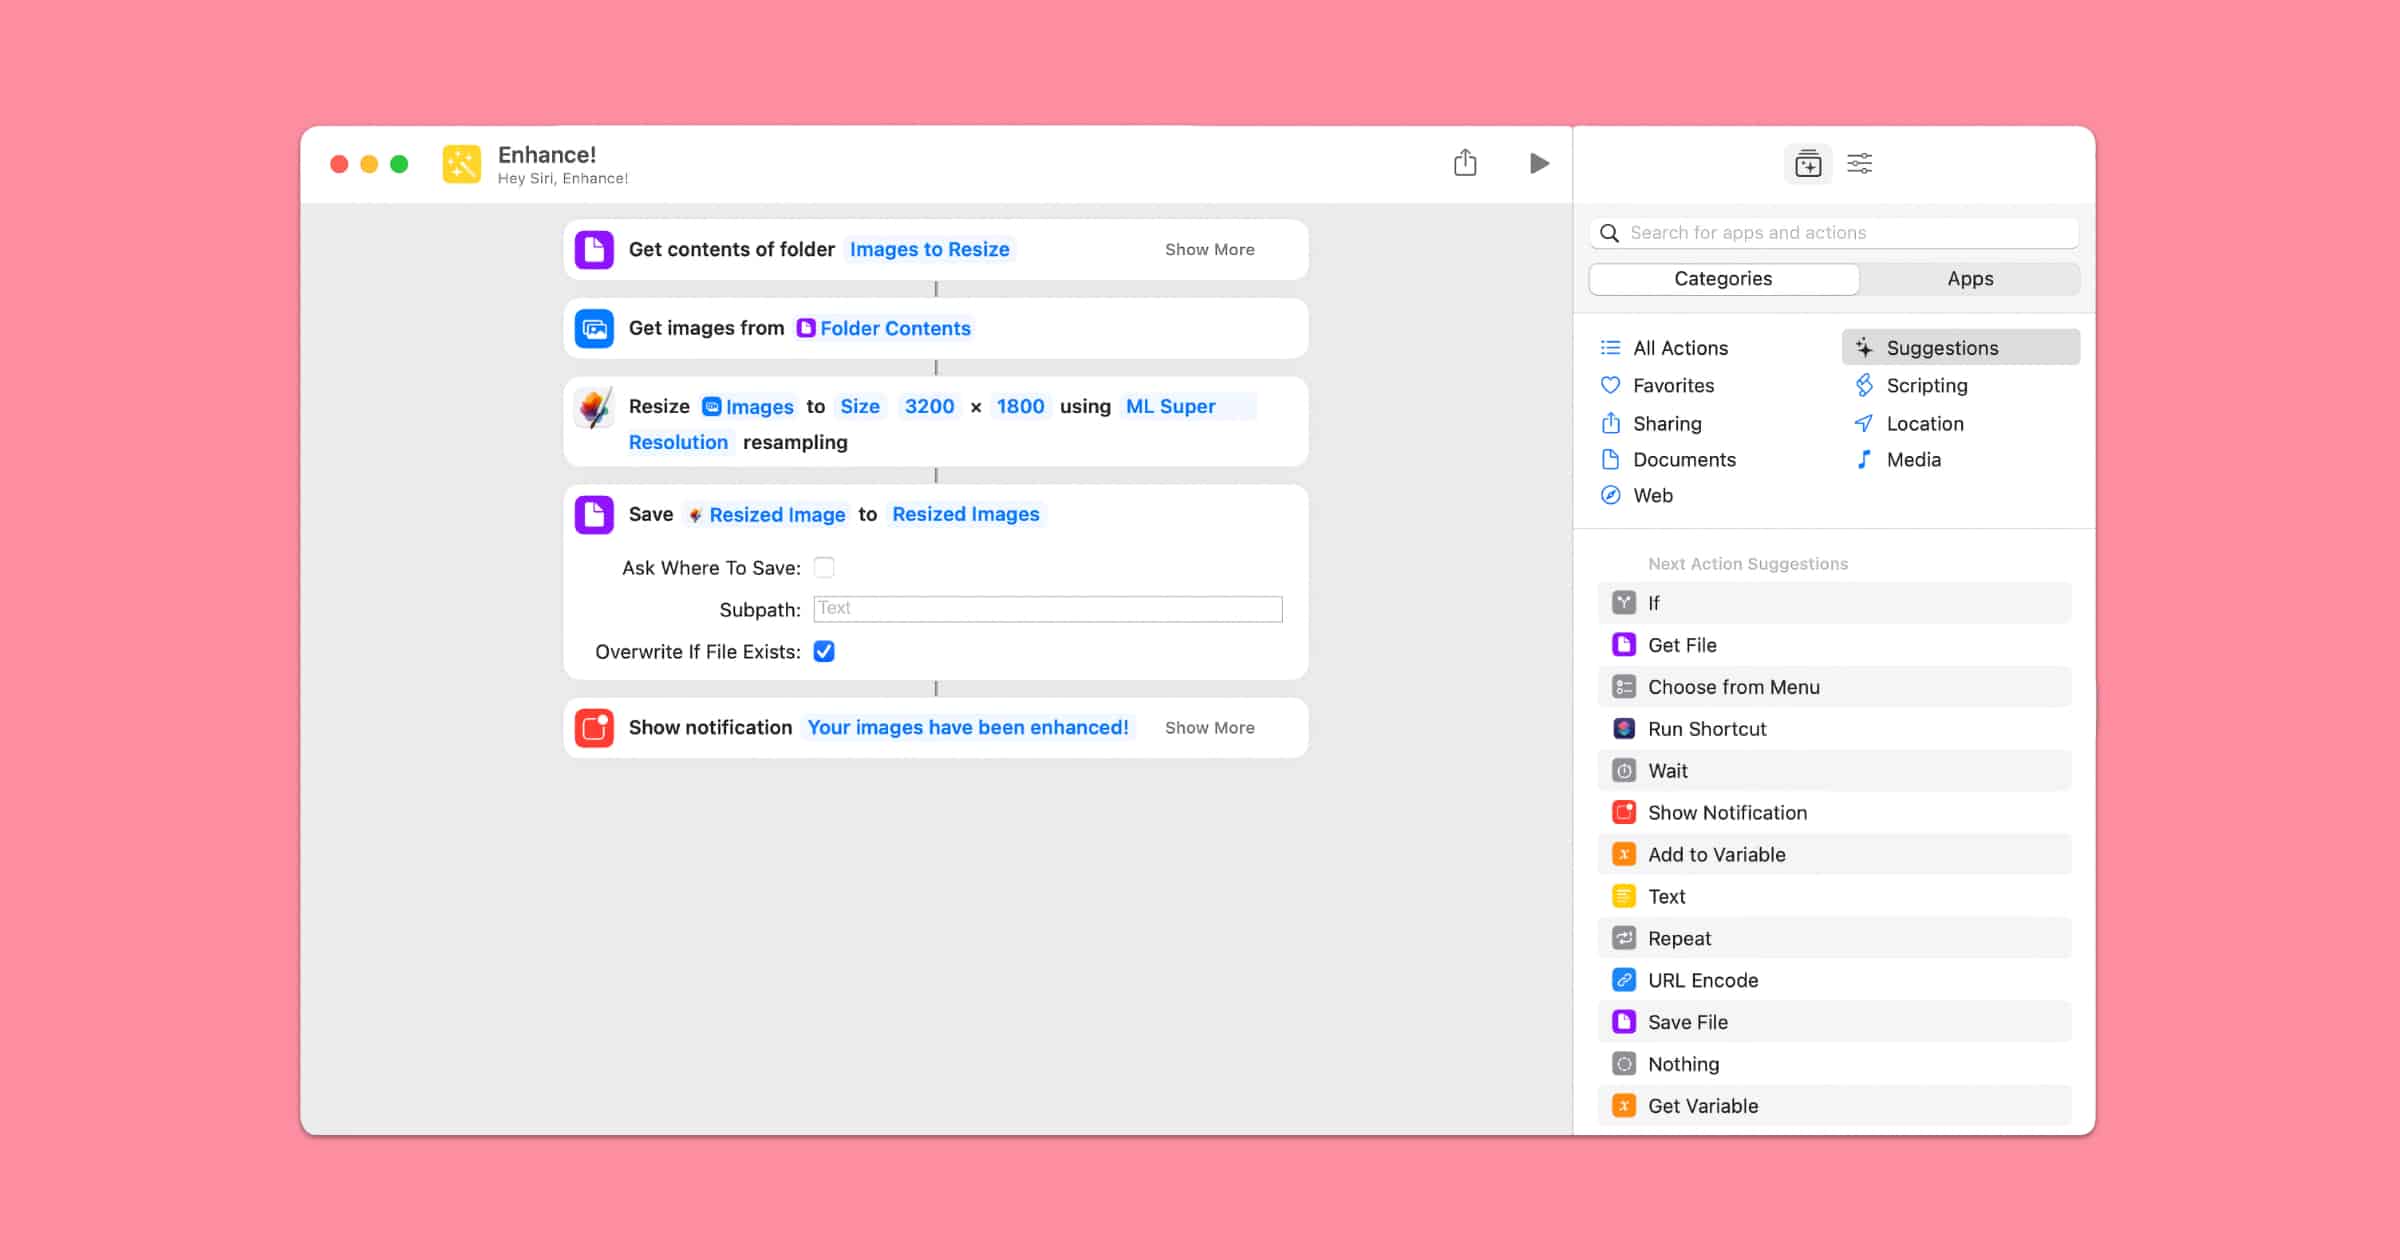Click the Enhance! yellow wand shortcut icon
Screen dimensions: 2400x1260
462,164
